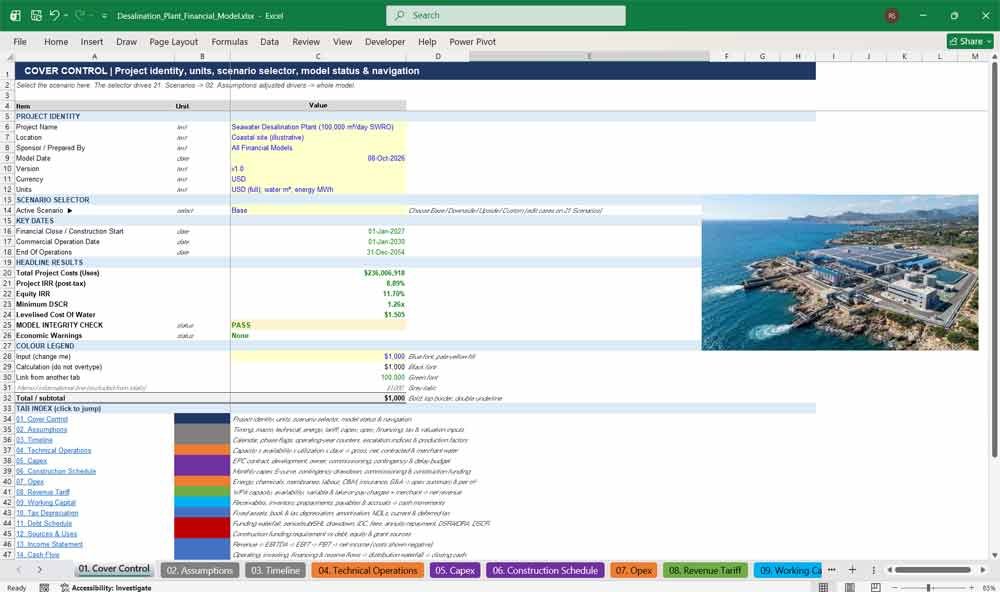Screen dimensions: 1000x592
Task: Click the previous sheet navigation arrow
Action: (19, 570)
